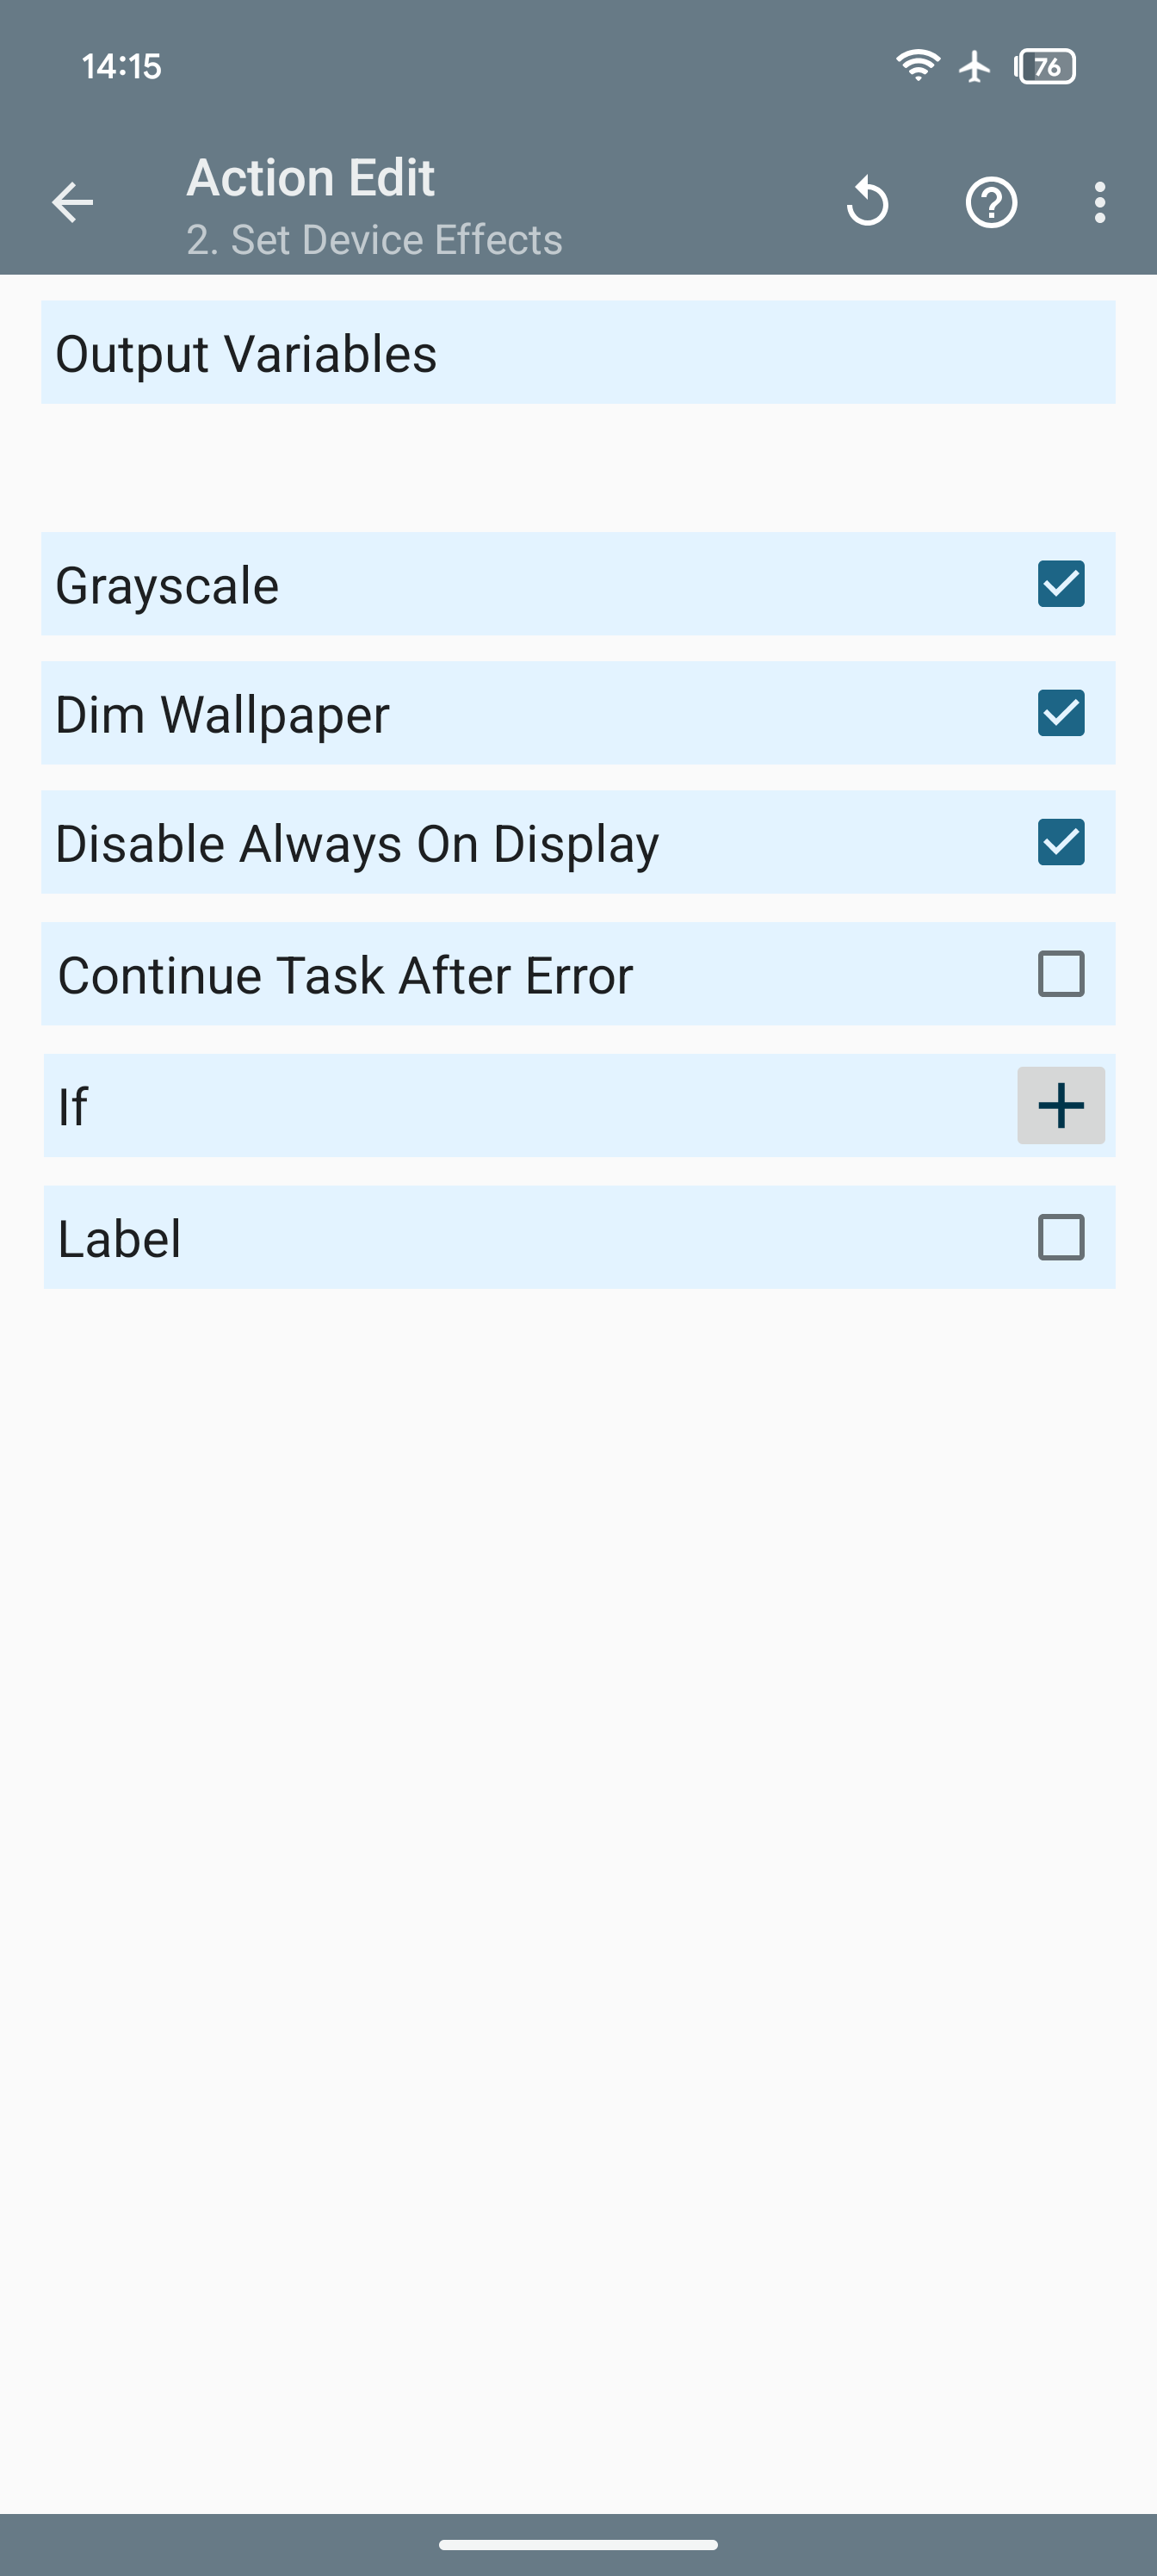Uncheck the Dim Wallpaper checkbox
This screenshot has height=2576, width=1157.
1060,713
